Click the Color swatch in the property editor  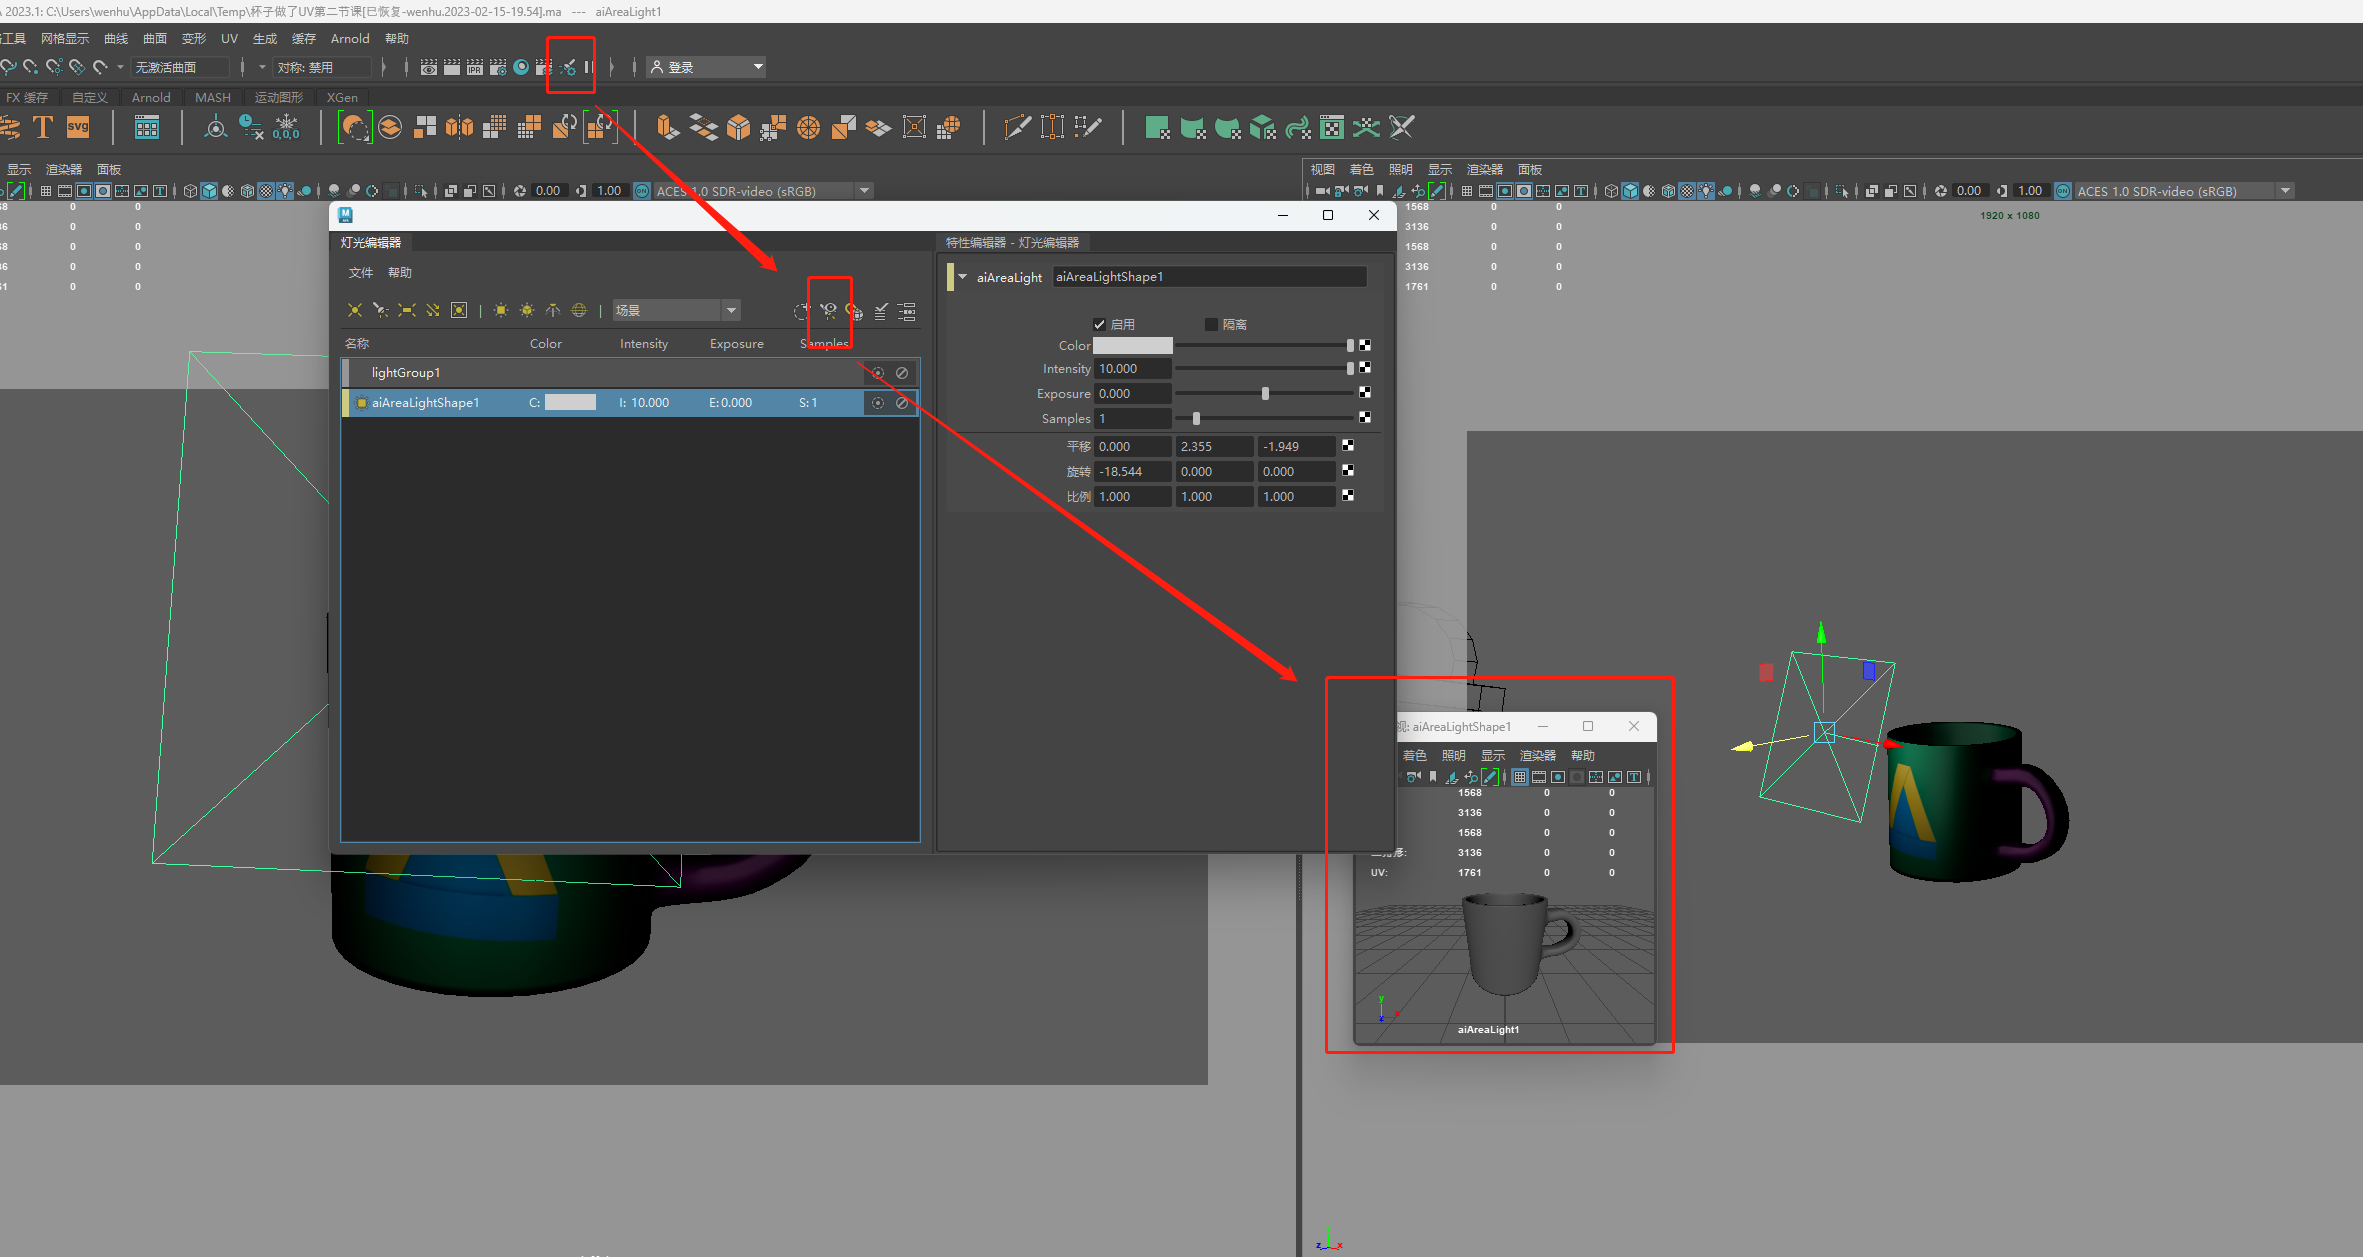tap(1132, 345)
